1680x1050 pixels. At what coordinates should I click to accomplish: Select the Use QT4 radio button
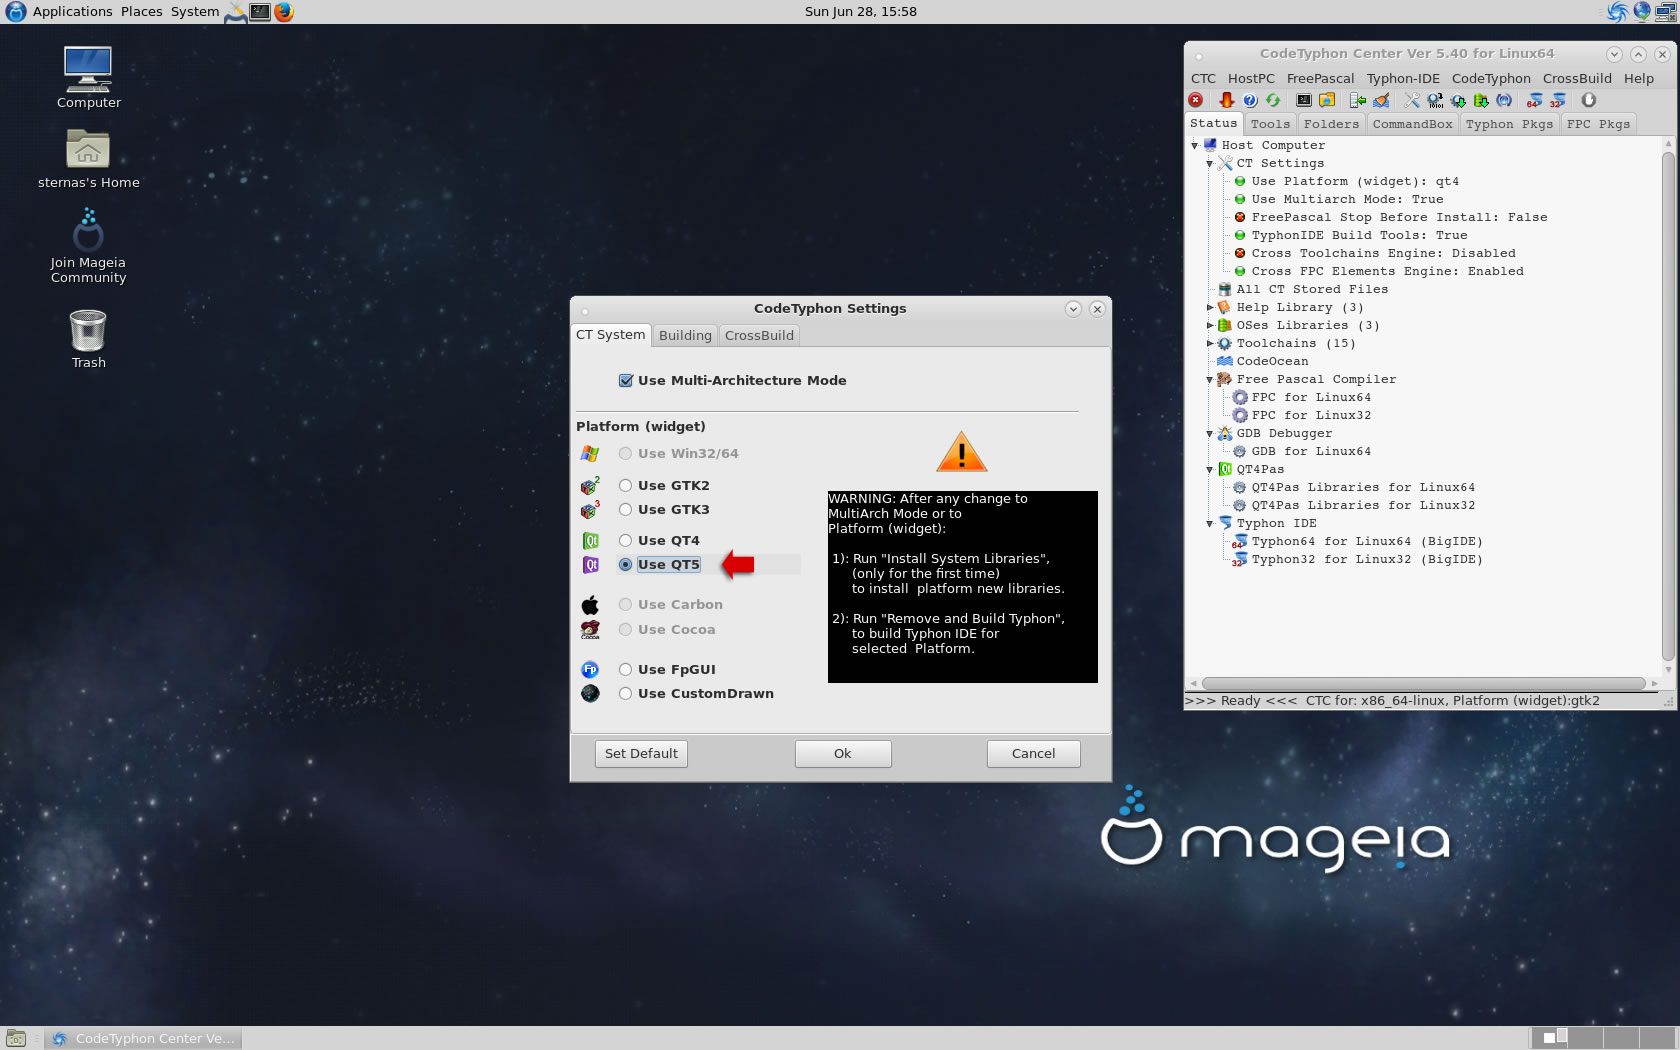625,540
